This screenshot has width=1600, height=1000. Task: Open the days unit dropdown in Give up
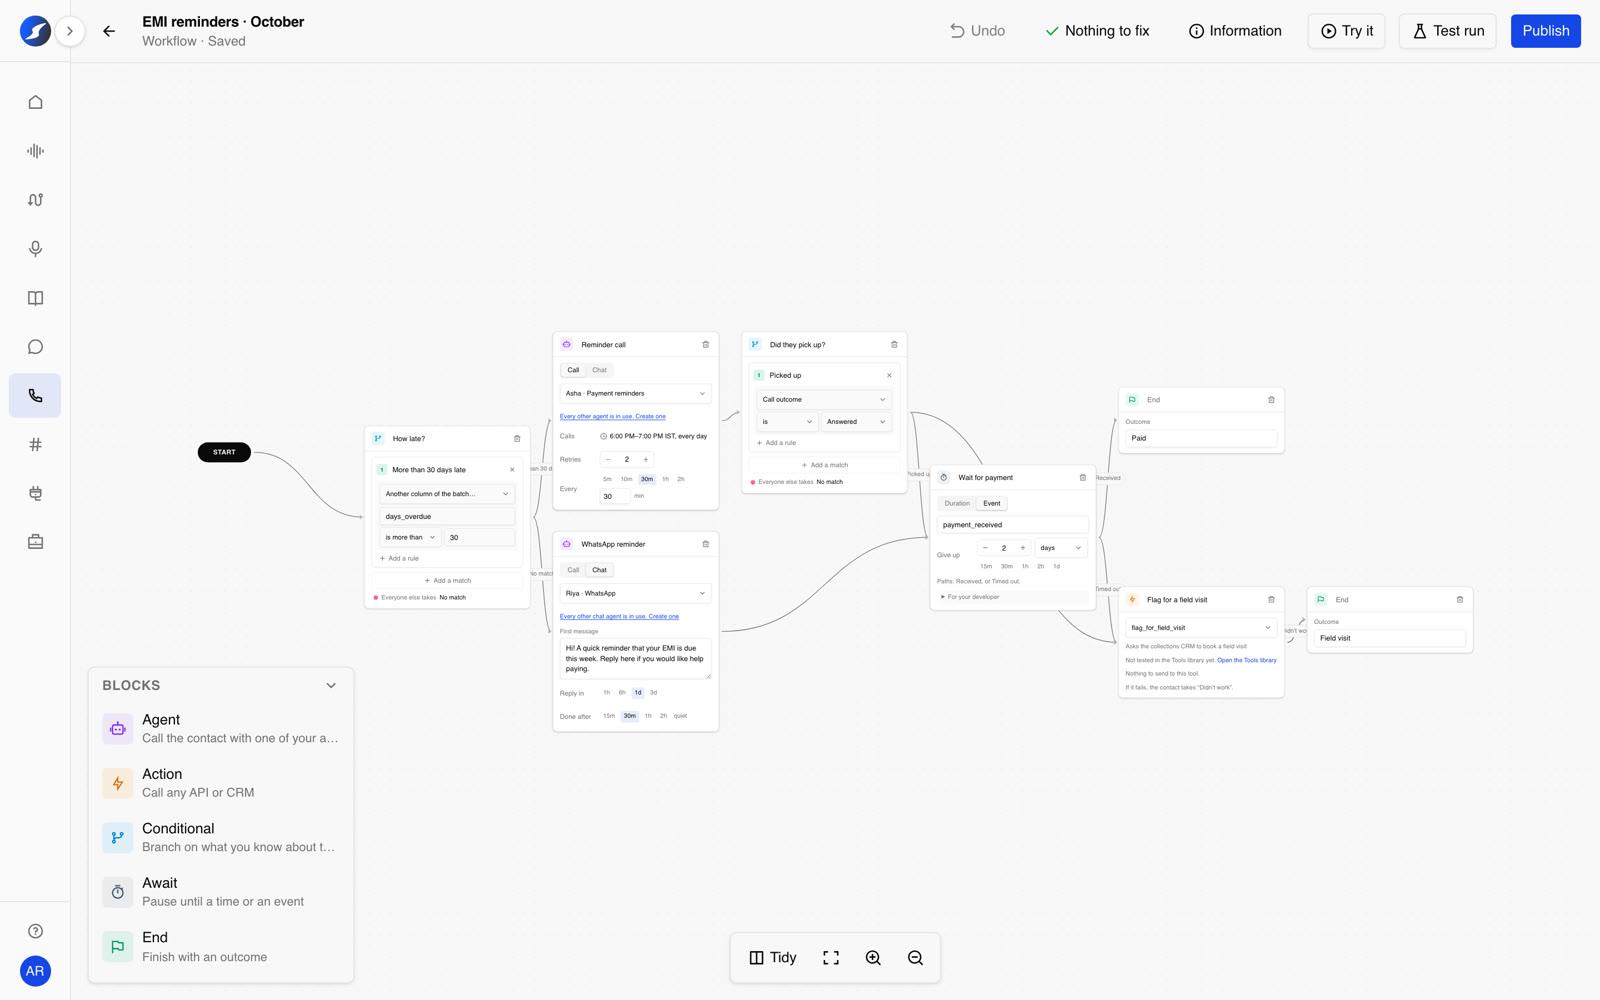(x=1060, y=548)
